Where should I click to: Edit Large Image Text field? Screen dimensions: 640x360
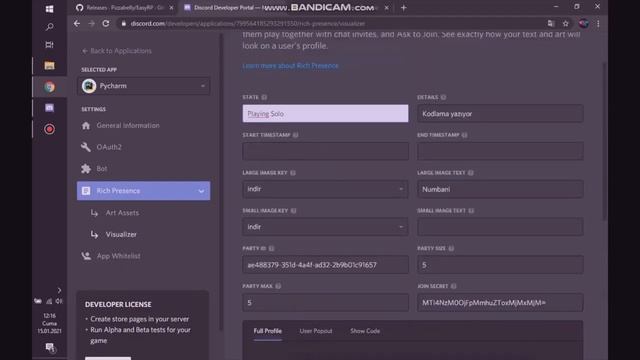pyautogui.click(x=500, y=189)
